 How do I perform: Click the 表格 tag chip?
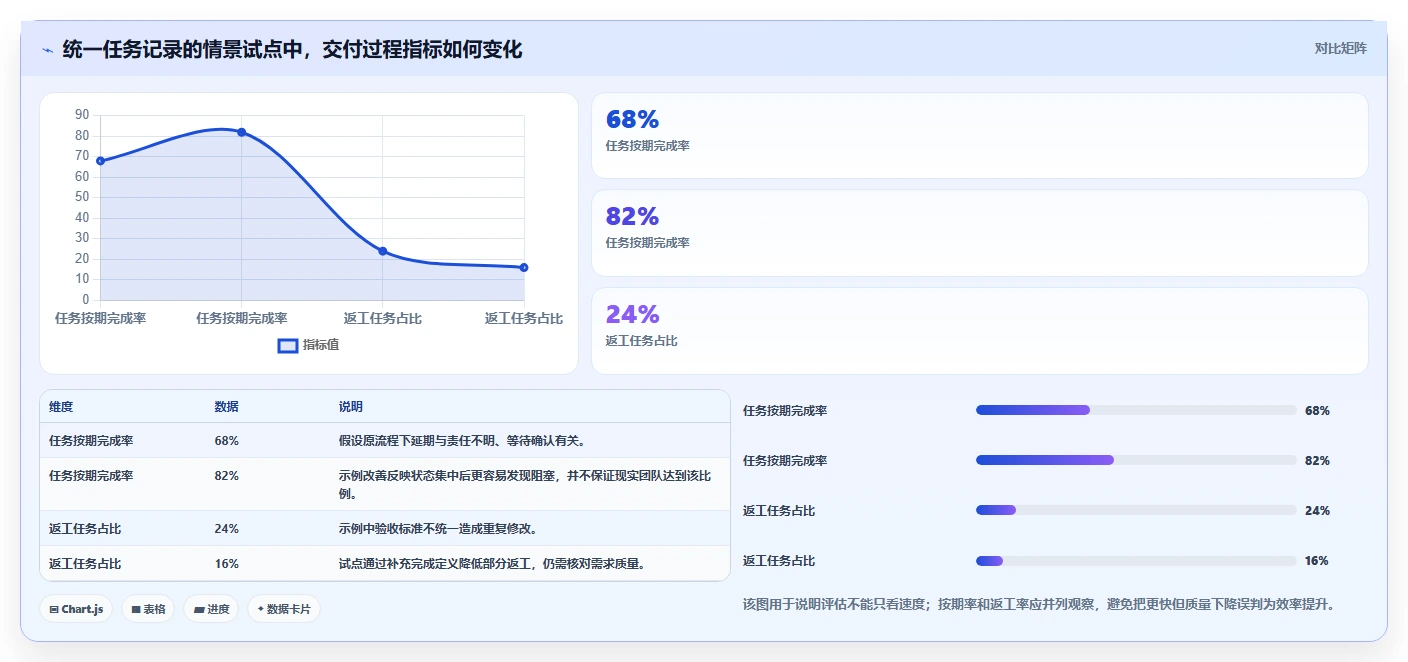pos(148,609)
